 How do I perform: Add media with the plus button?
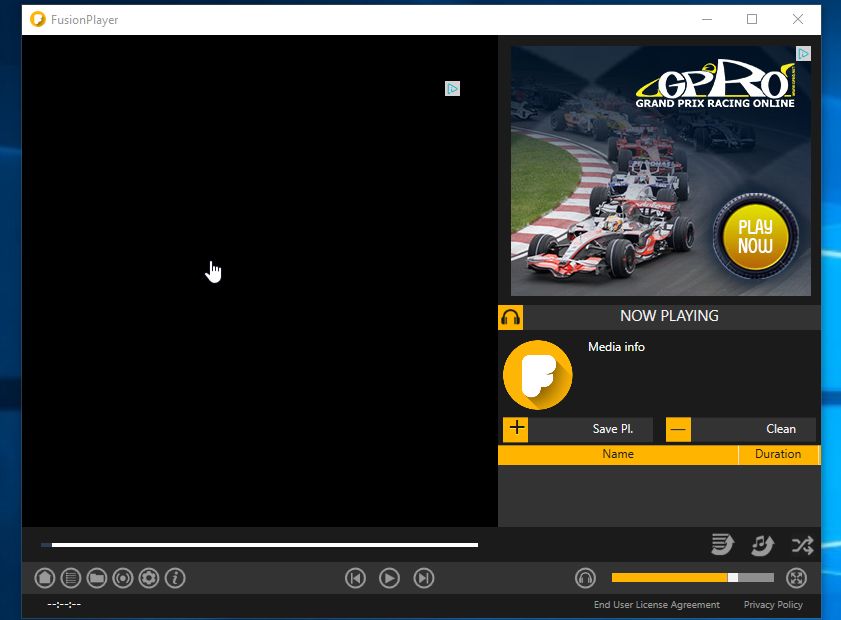(x=516, y=430)
